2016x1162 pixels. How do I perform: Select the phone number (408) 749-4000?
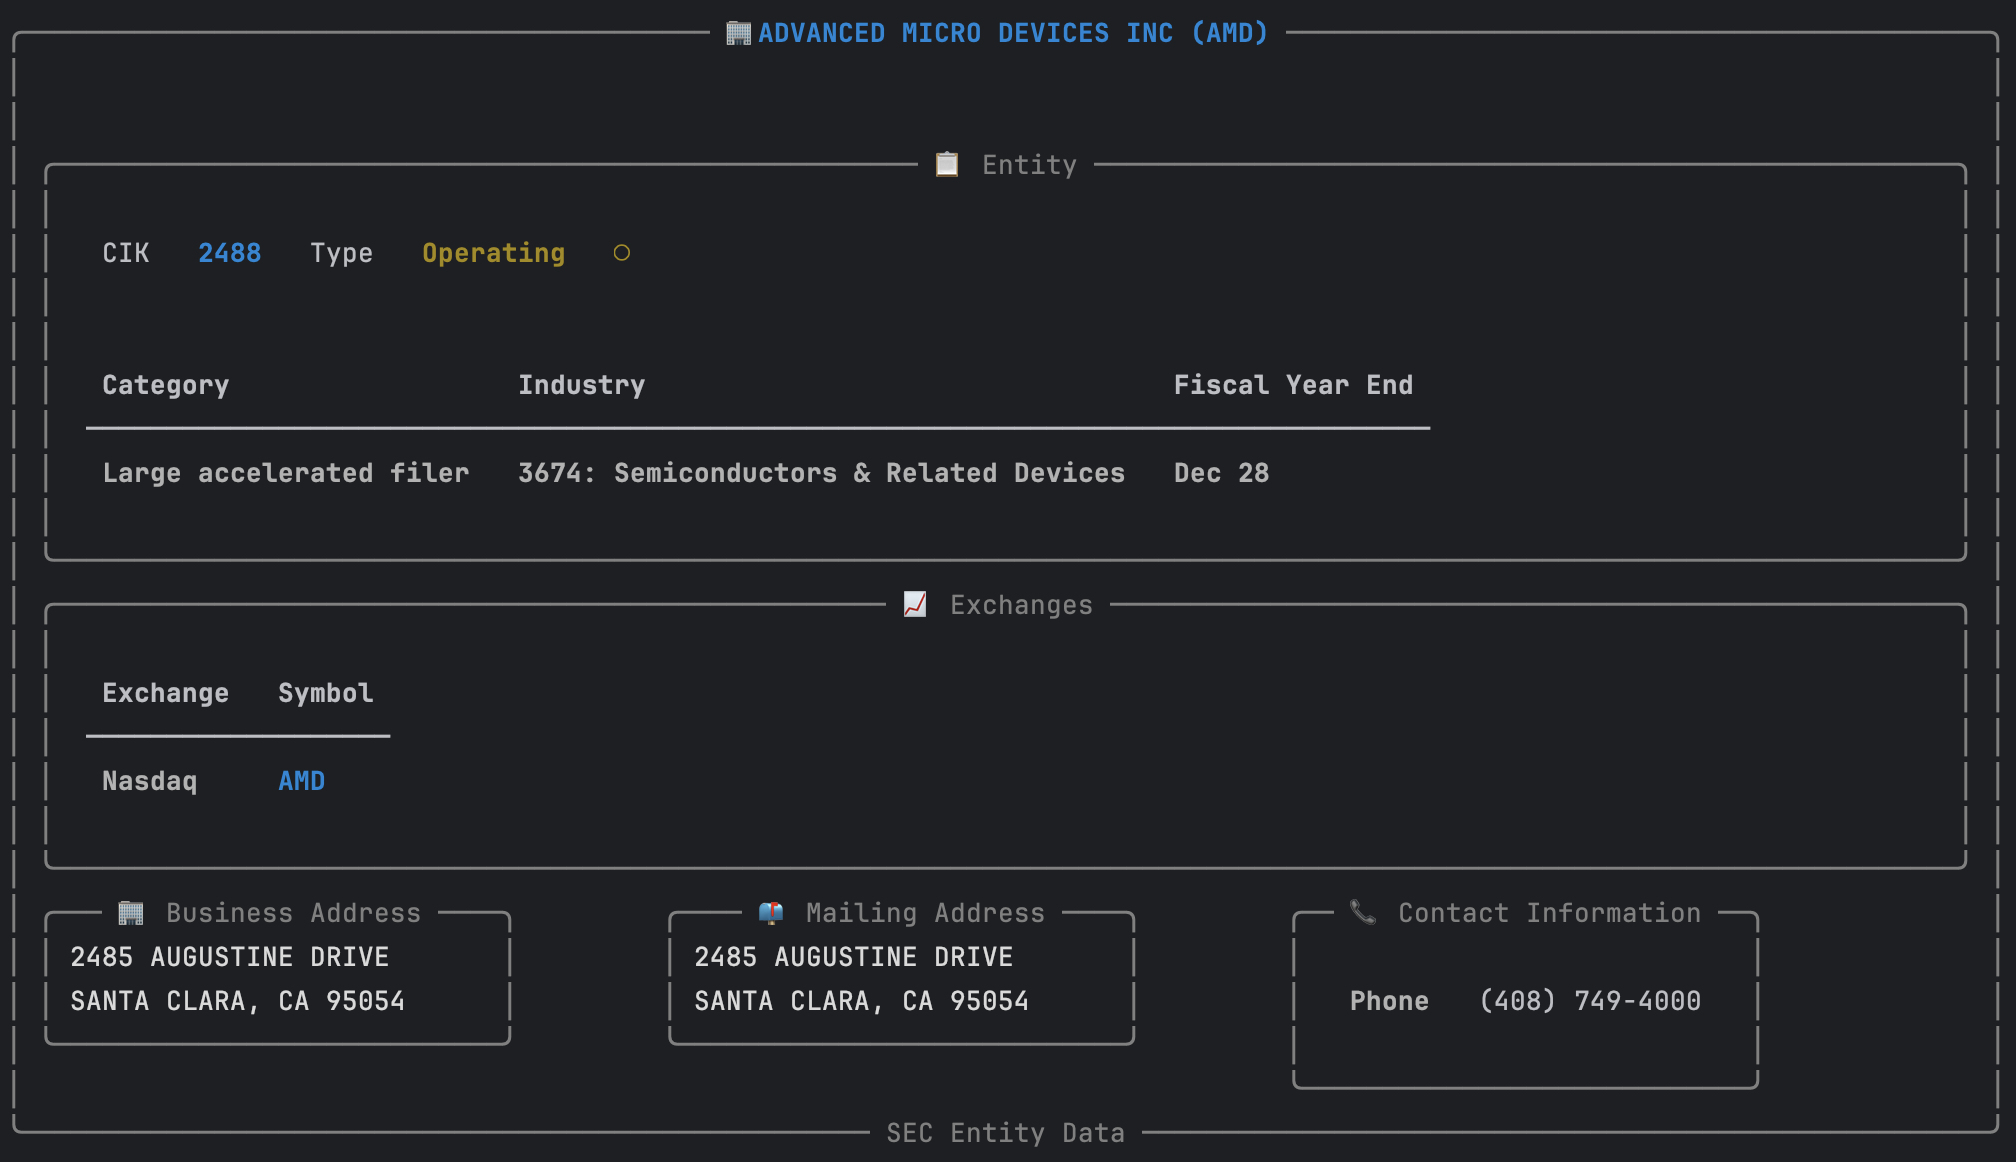tap(1589, 1001)
